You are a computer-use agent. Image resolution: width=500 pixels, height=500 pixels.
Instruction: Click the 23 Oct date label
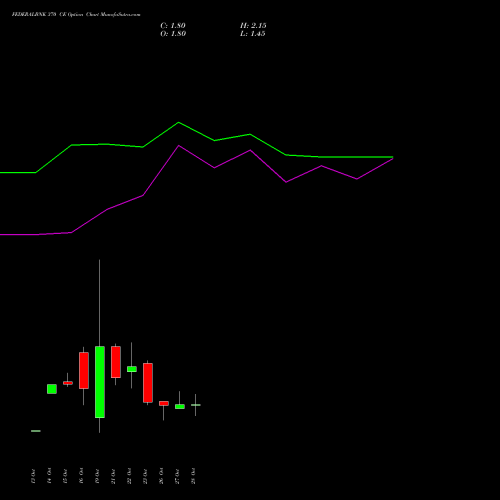(145, 476)
